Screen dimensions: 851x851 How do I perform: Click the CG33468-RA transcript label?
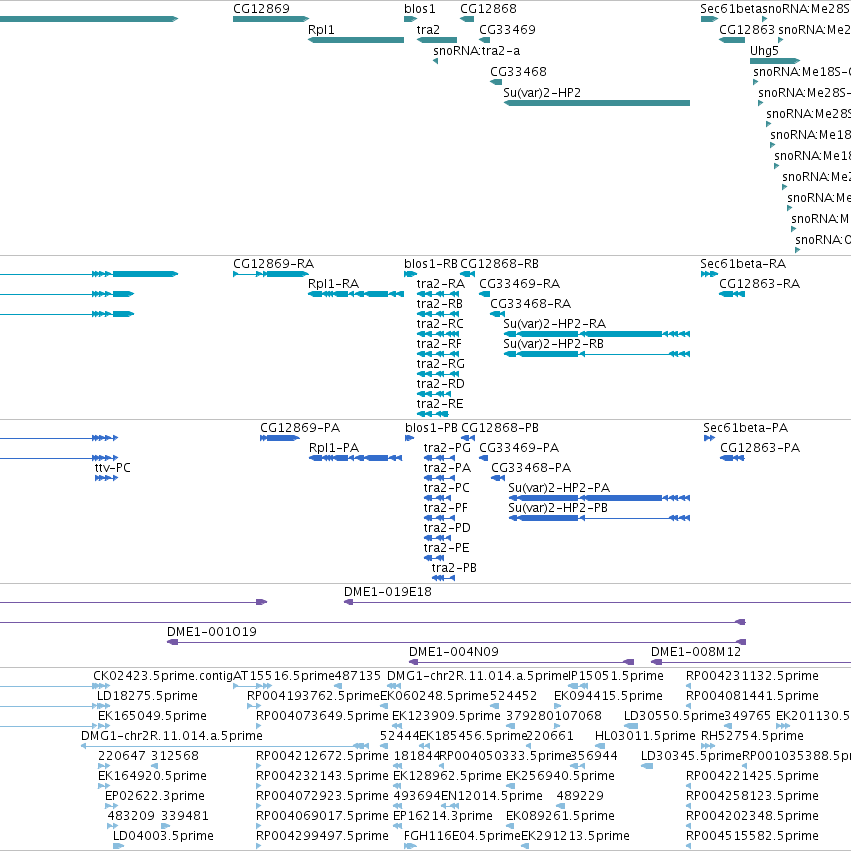pos(530,304)
